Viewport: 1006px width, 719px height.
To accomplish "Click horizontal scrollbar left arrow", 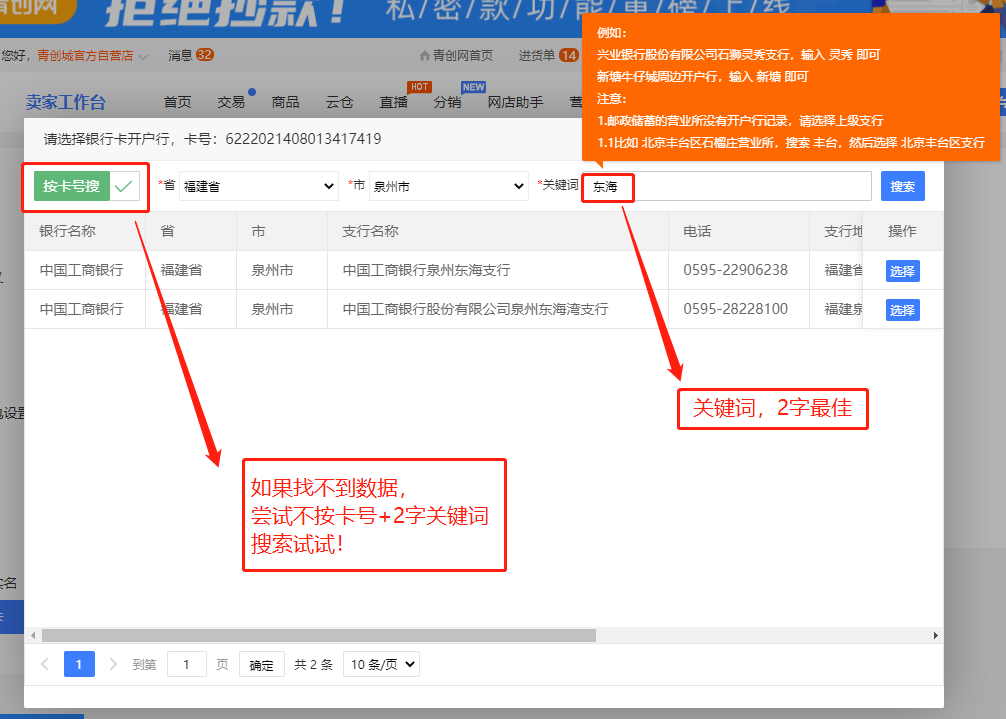I will [x=33, y=635].
